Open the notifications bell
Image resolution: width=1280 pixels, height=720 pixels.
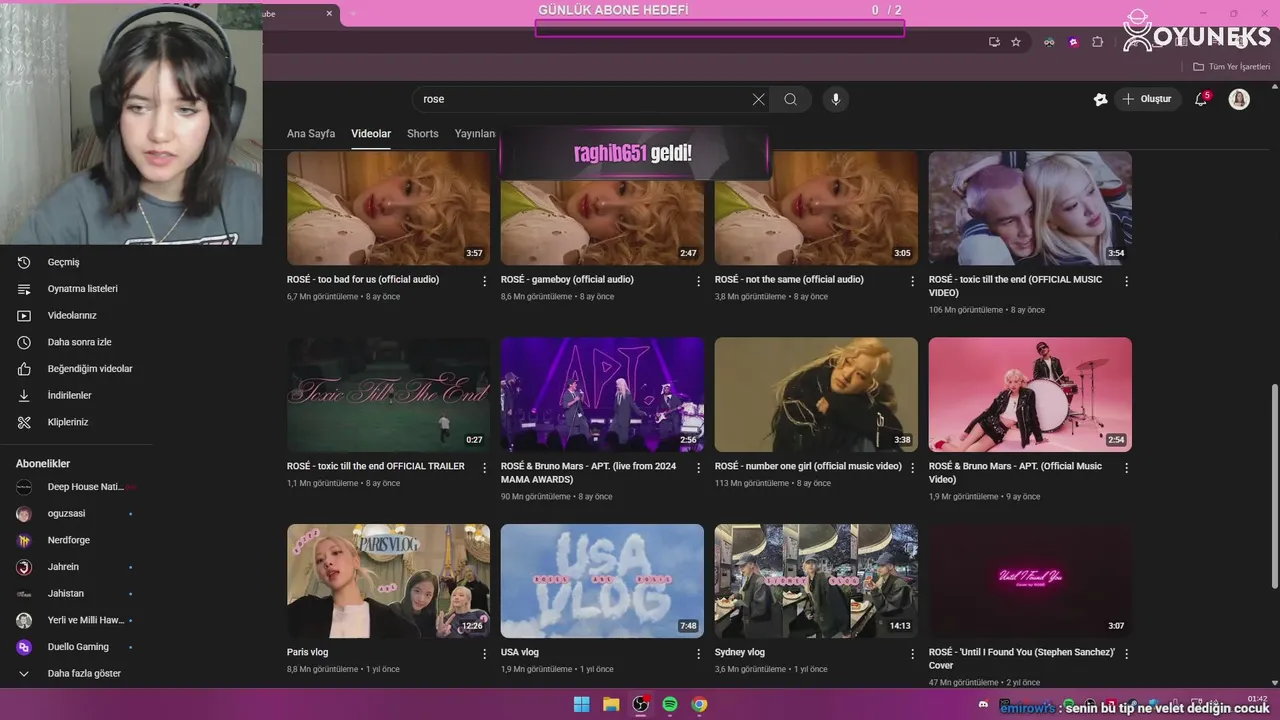[1202, 99]
